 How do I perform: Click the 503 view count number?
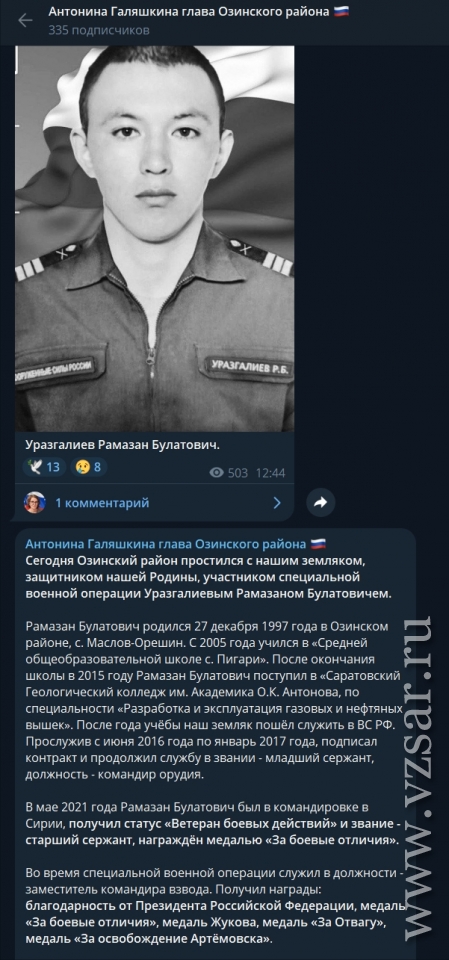pyautogui.click(x=238, y=473)
